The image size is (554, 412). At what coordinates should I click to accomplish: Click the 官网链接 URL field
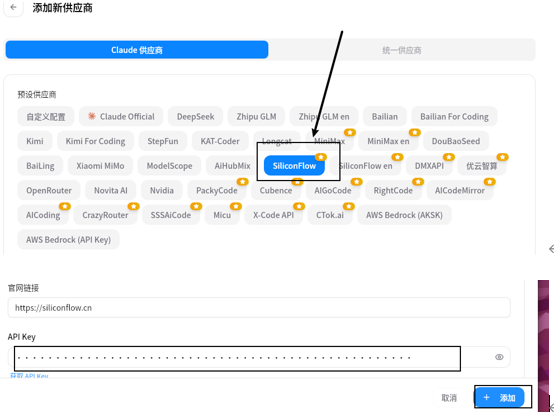(259, 308)
